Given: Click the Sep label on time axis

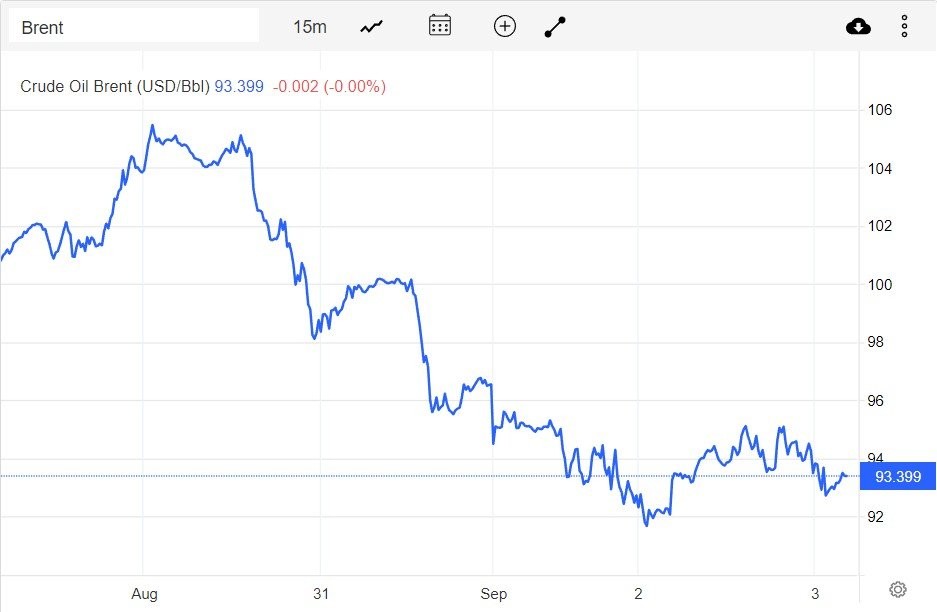Looking at the screenshot, I should coord(493,592).
